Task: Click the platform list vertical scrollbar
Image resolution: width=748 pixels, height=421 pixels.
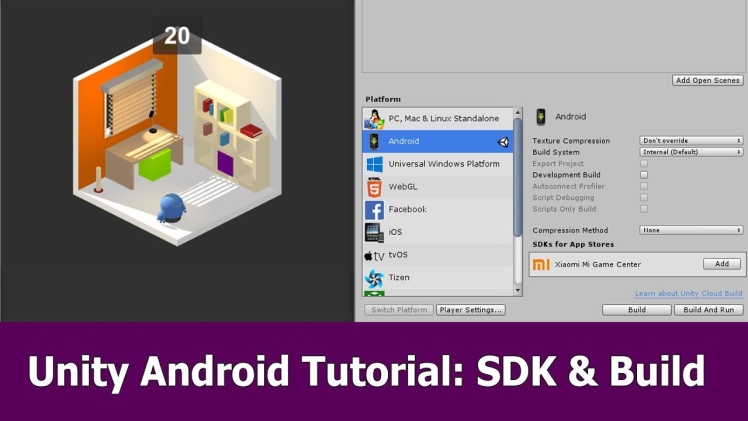Action: coord(518,200)
